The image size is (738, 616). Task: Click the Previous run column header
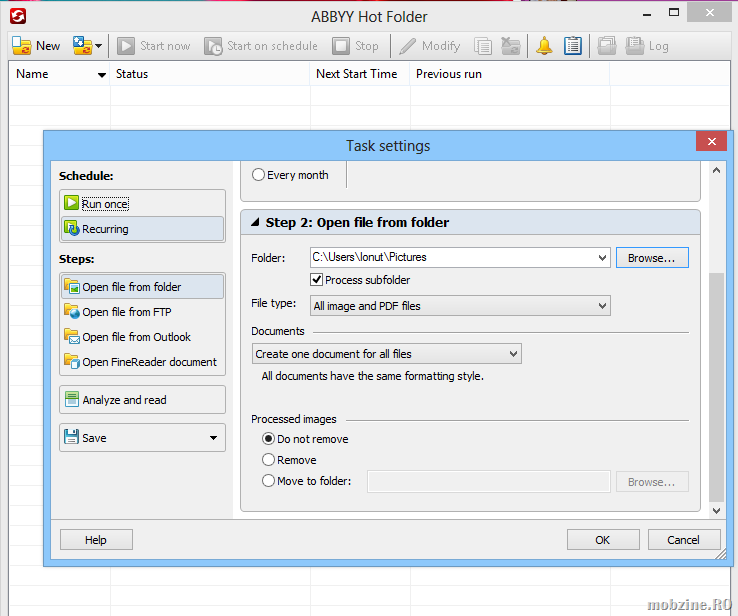[510, 74]
